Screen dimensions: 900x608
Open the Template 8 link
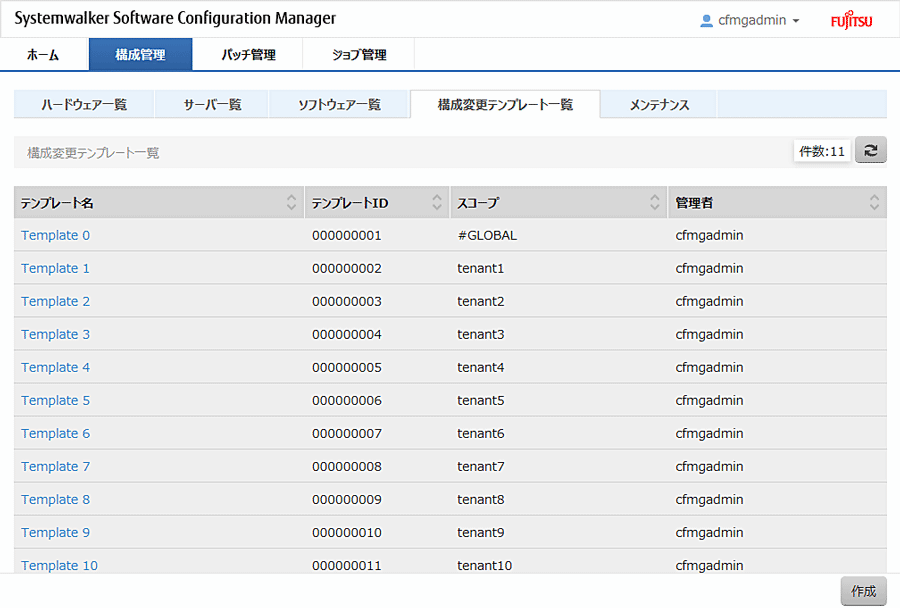tap(56, 499)
